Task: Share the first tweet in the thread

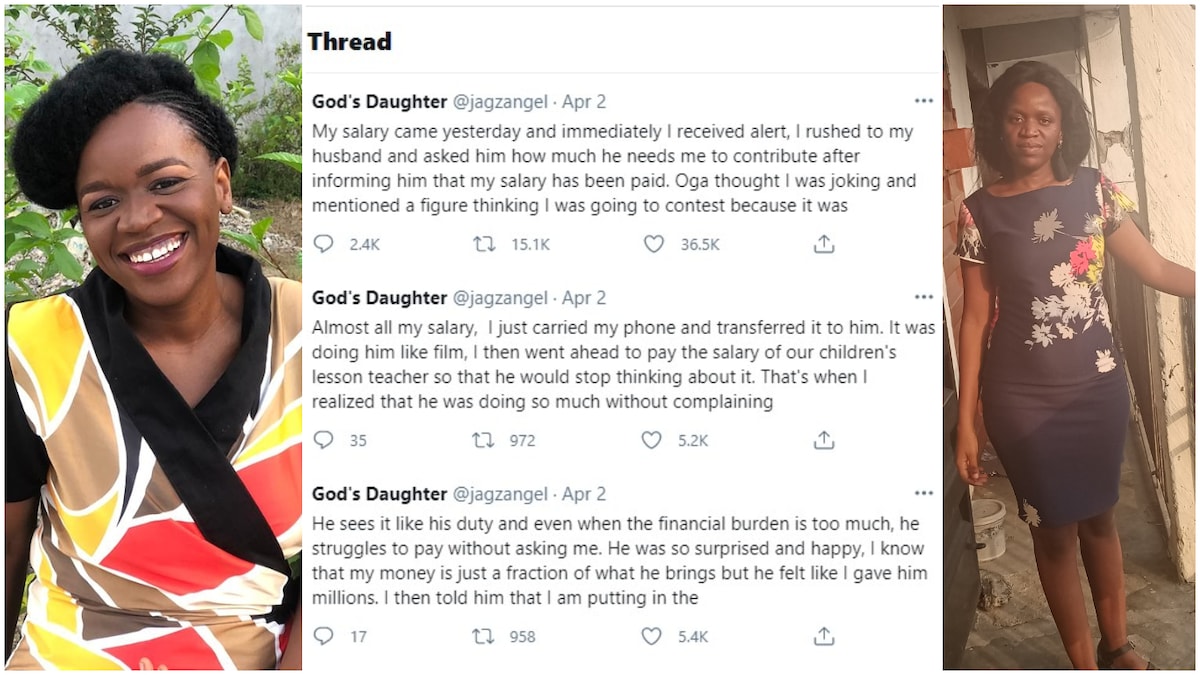Action: [823, 244]
